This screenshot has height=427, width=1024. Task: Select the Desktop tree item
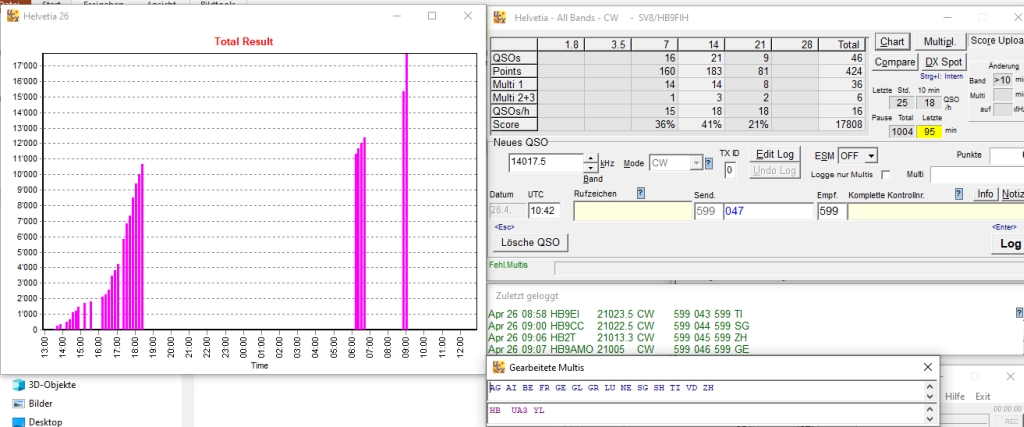(37, 422)
